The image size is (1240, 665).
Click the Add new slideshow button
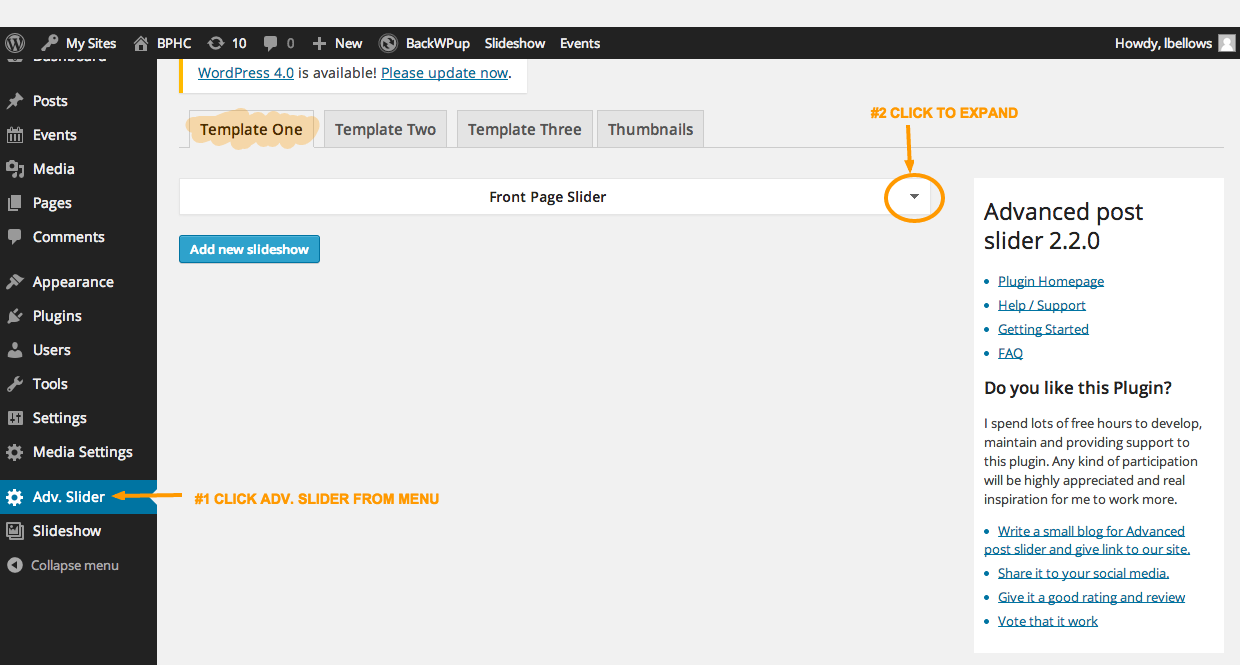pos(249,249)
